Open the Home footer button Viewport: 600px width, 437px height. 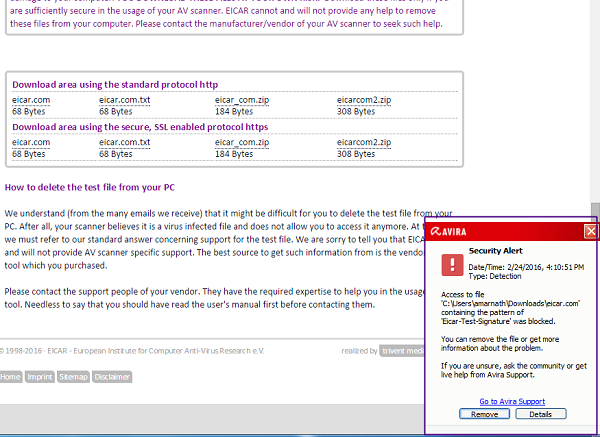(10, 377)
